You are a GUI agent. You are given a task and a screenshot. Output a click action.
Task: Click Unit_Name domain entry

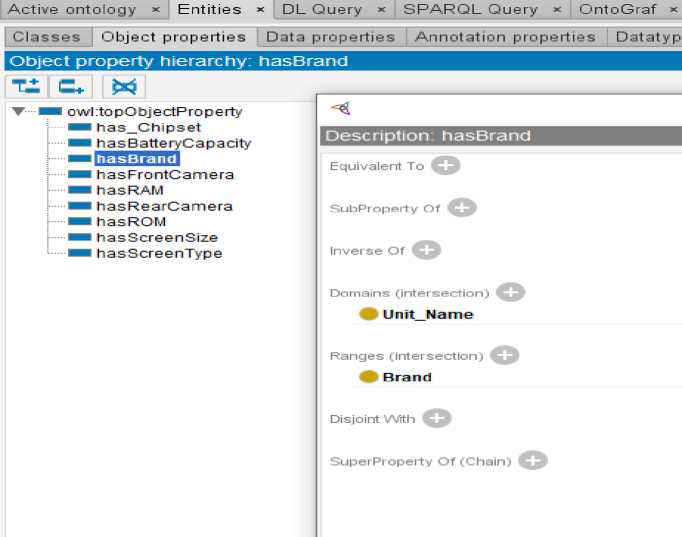428,314
